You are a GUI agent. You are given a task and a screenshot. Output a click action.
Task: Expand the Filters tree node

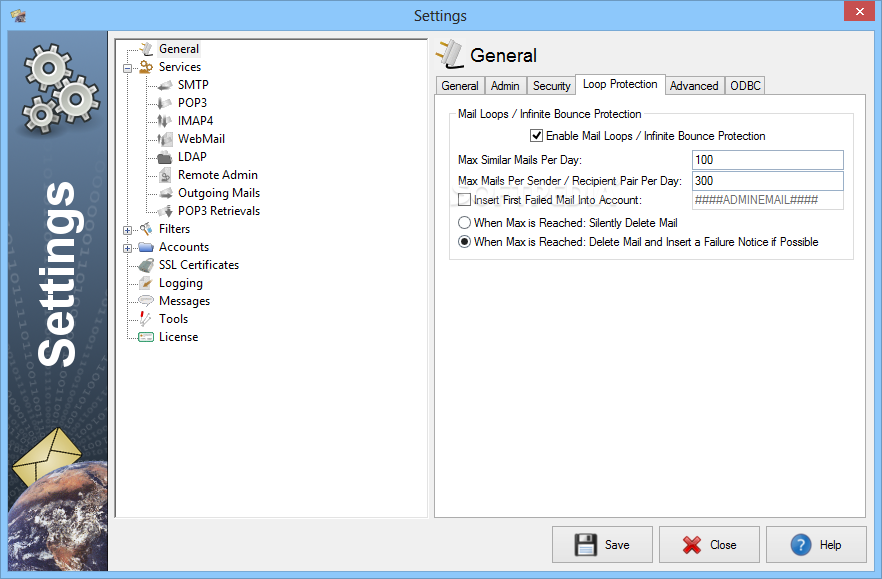128,230
